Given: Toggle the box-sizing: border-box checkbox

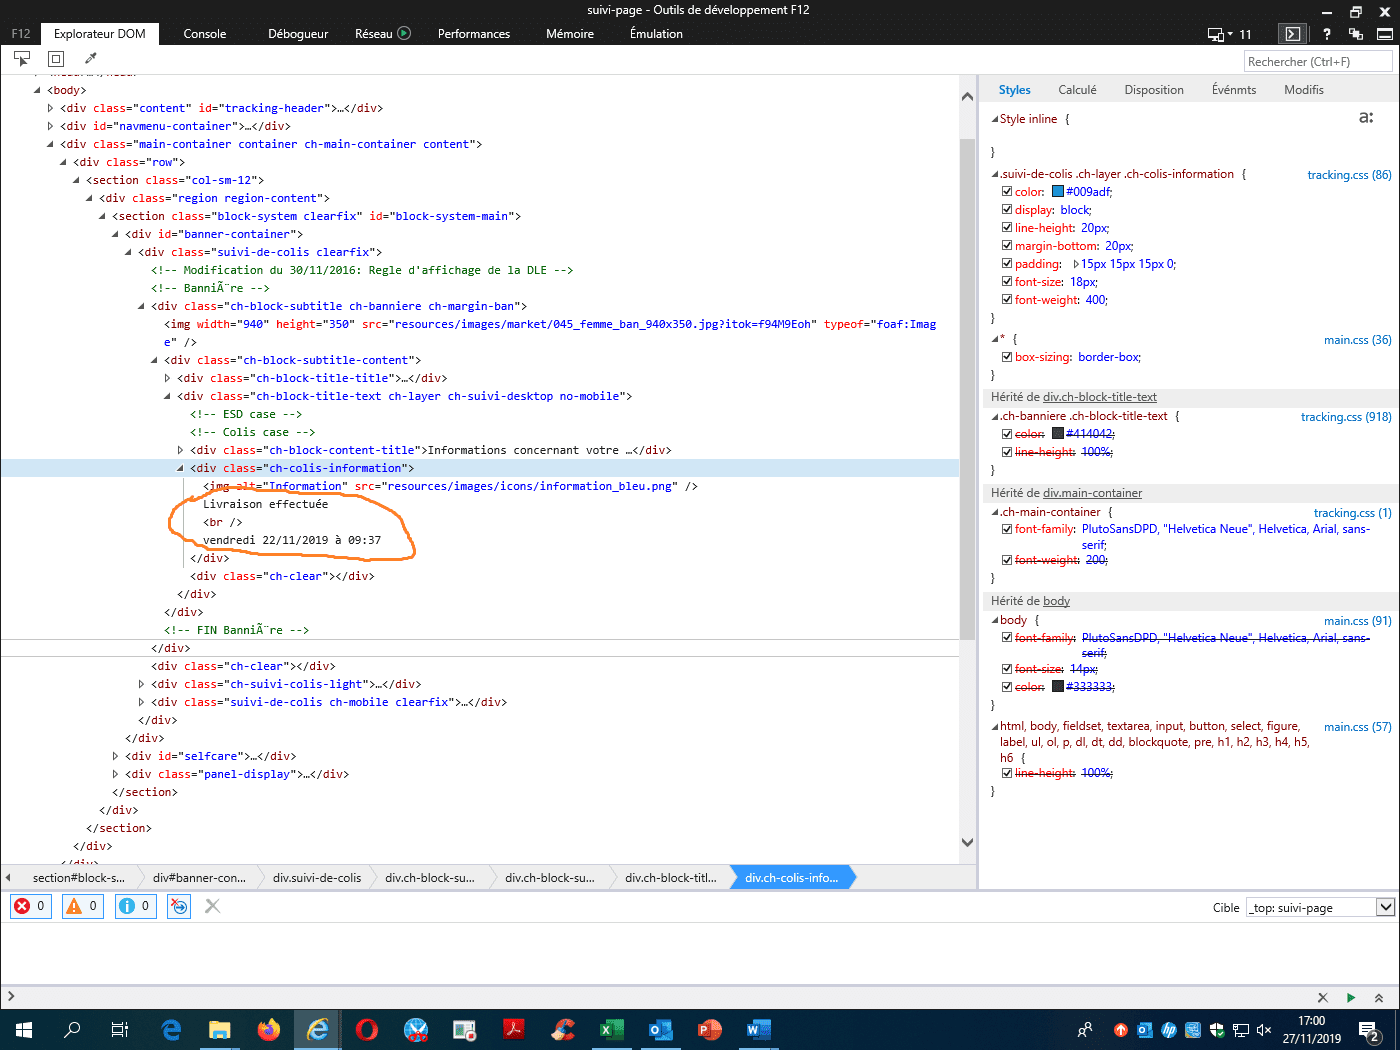Looking at the screenshot, I should (1007, 357).
